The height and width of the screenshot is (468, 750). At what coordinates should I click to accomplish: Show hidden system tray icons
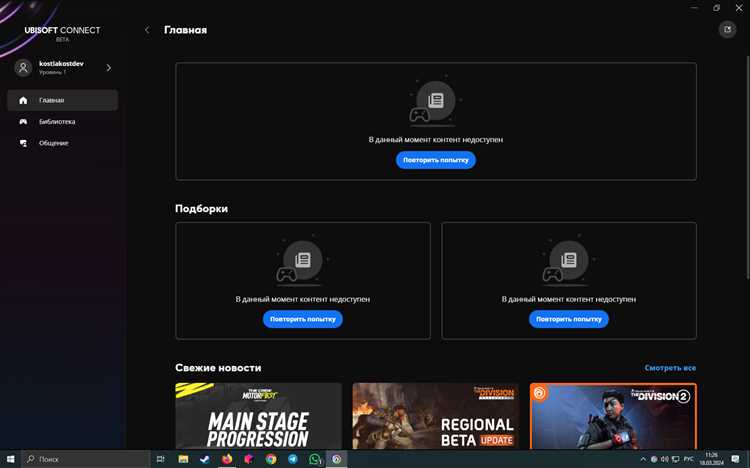pos(643,459)
